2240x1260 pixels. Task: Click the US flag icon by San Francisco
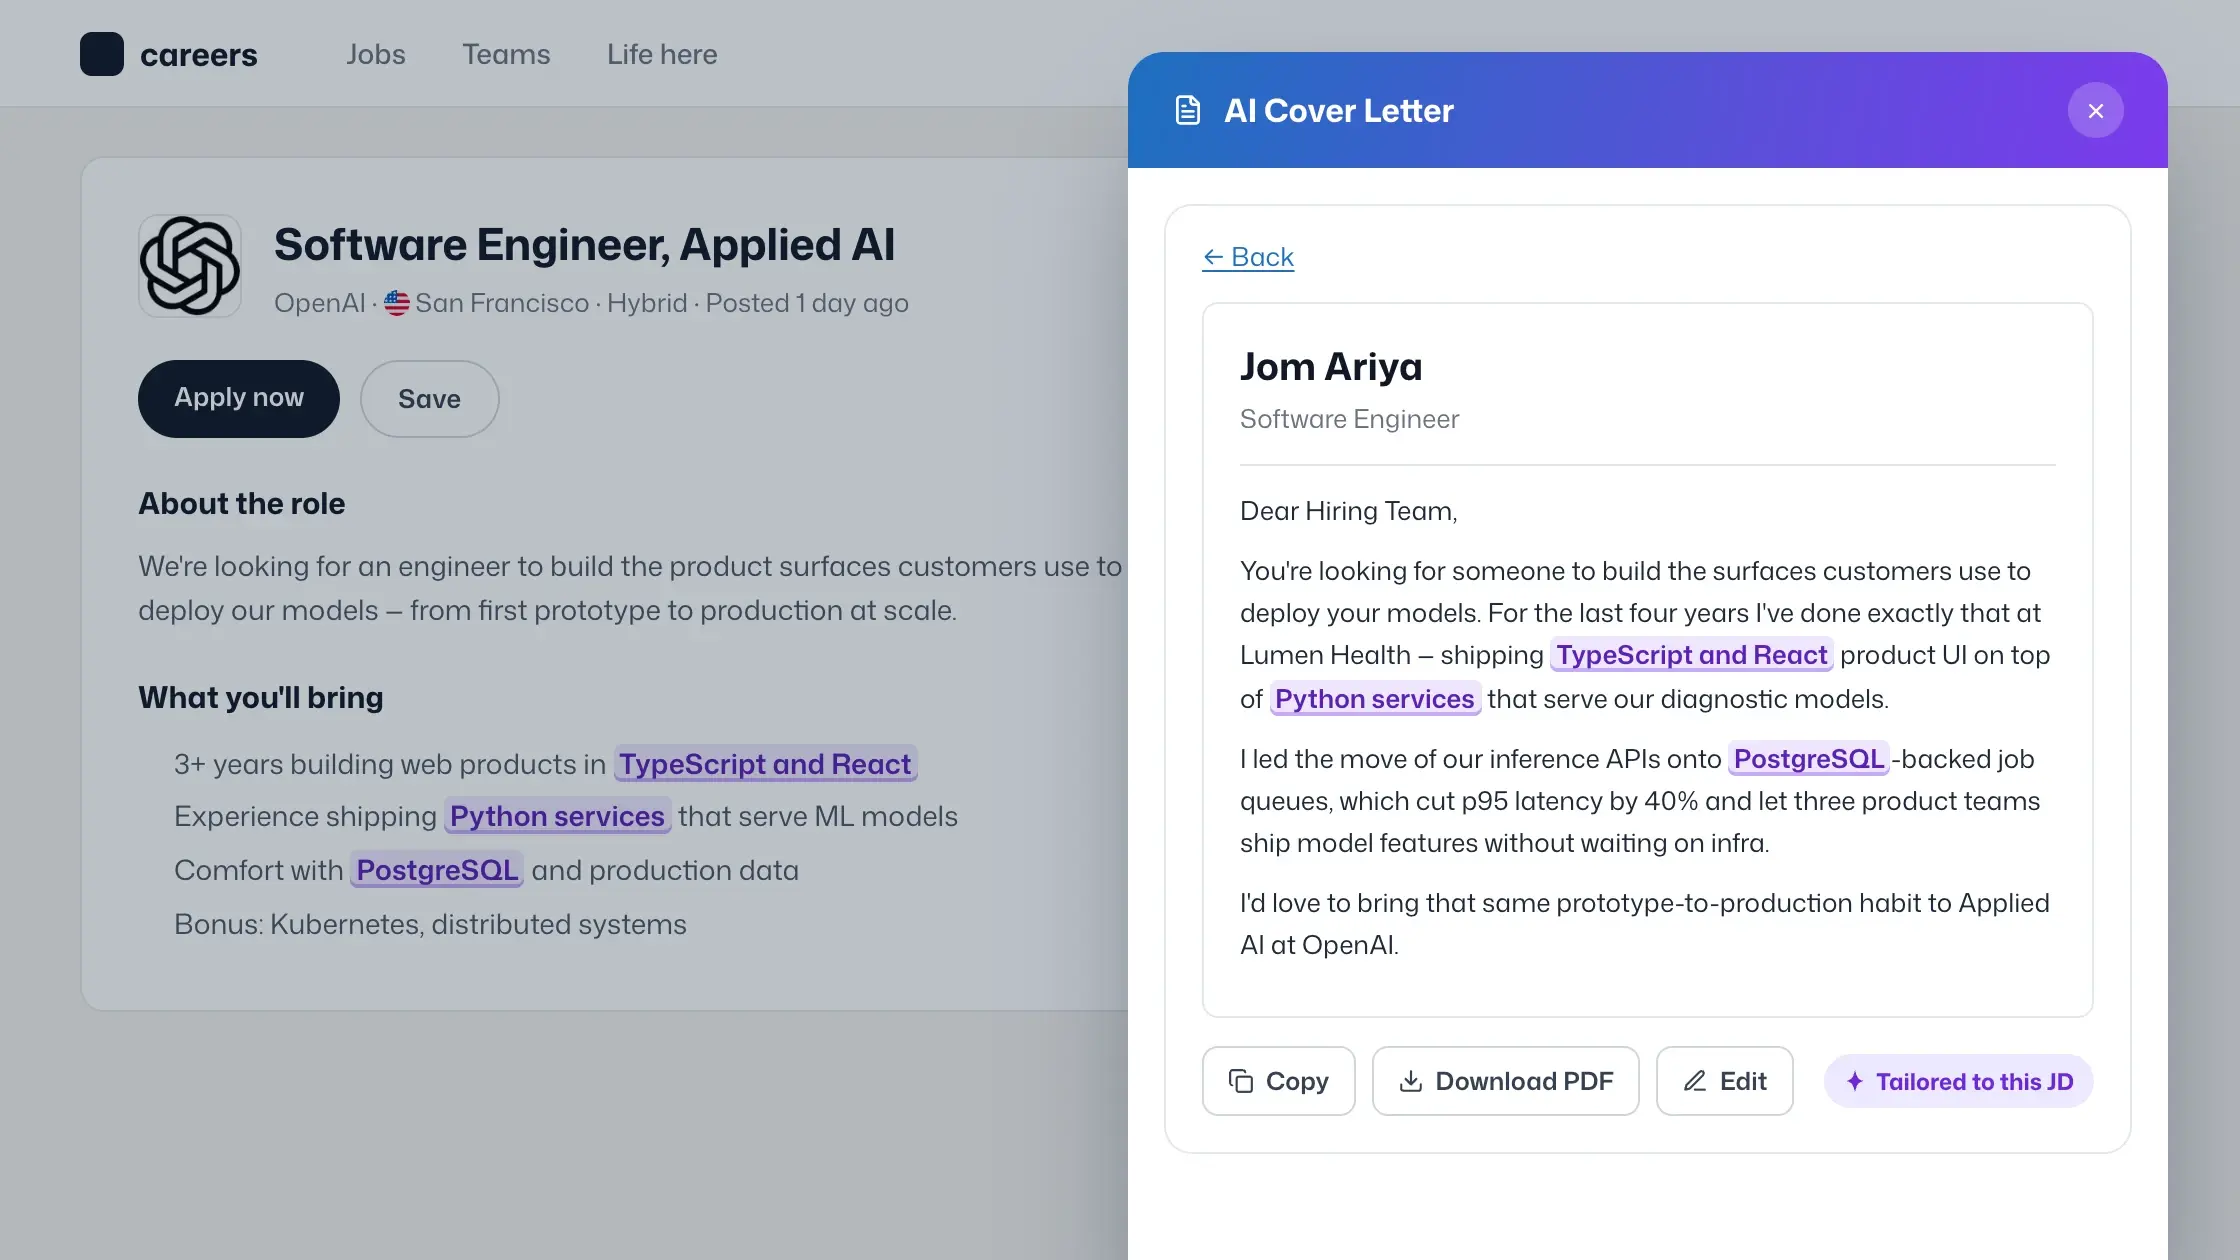[x=397, y=303]
